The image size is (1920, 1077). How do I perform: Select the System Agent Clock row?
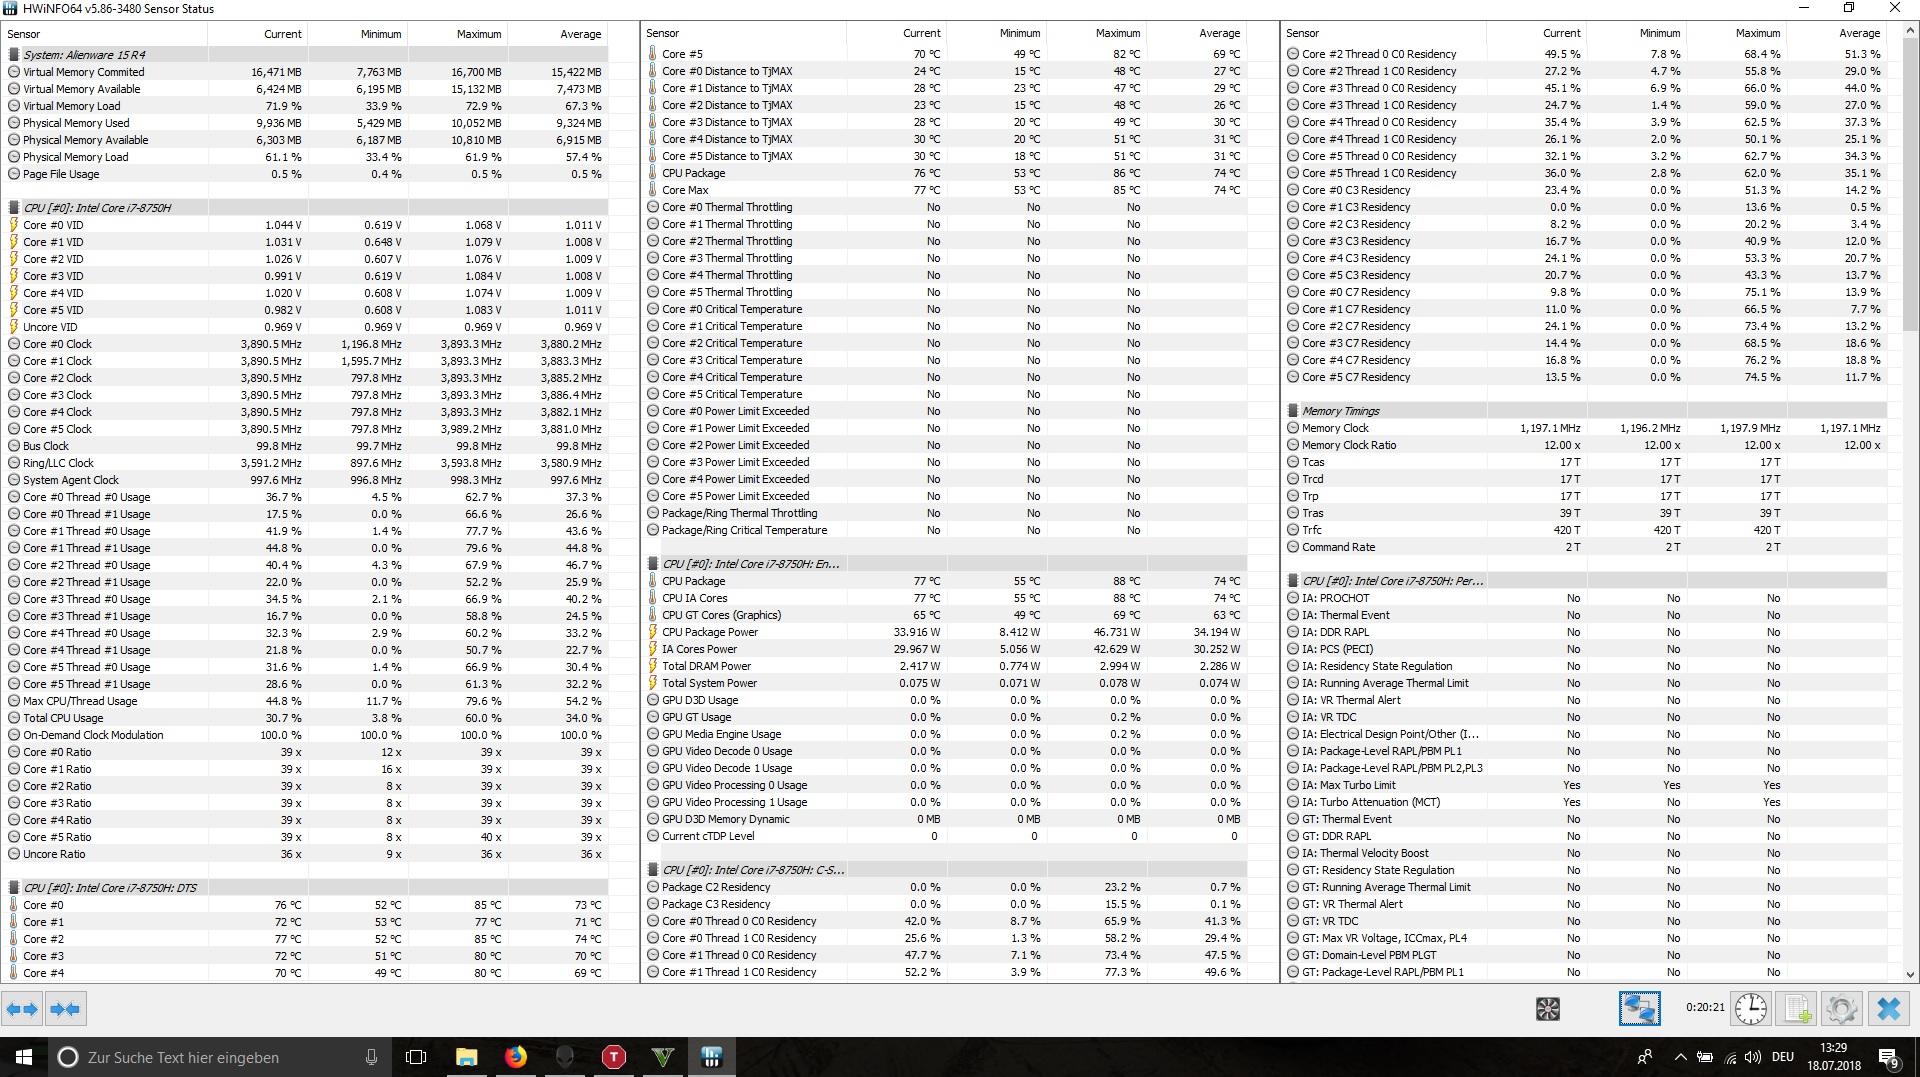coord(304,480)
